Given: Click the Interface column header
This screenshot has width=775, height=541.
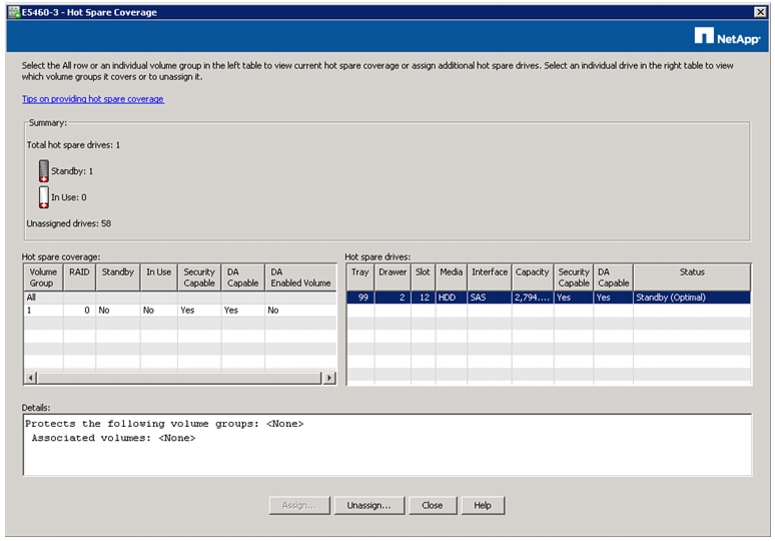Looking at the screenshot, I should click(489, 277).
